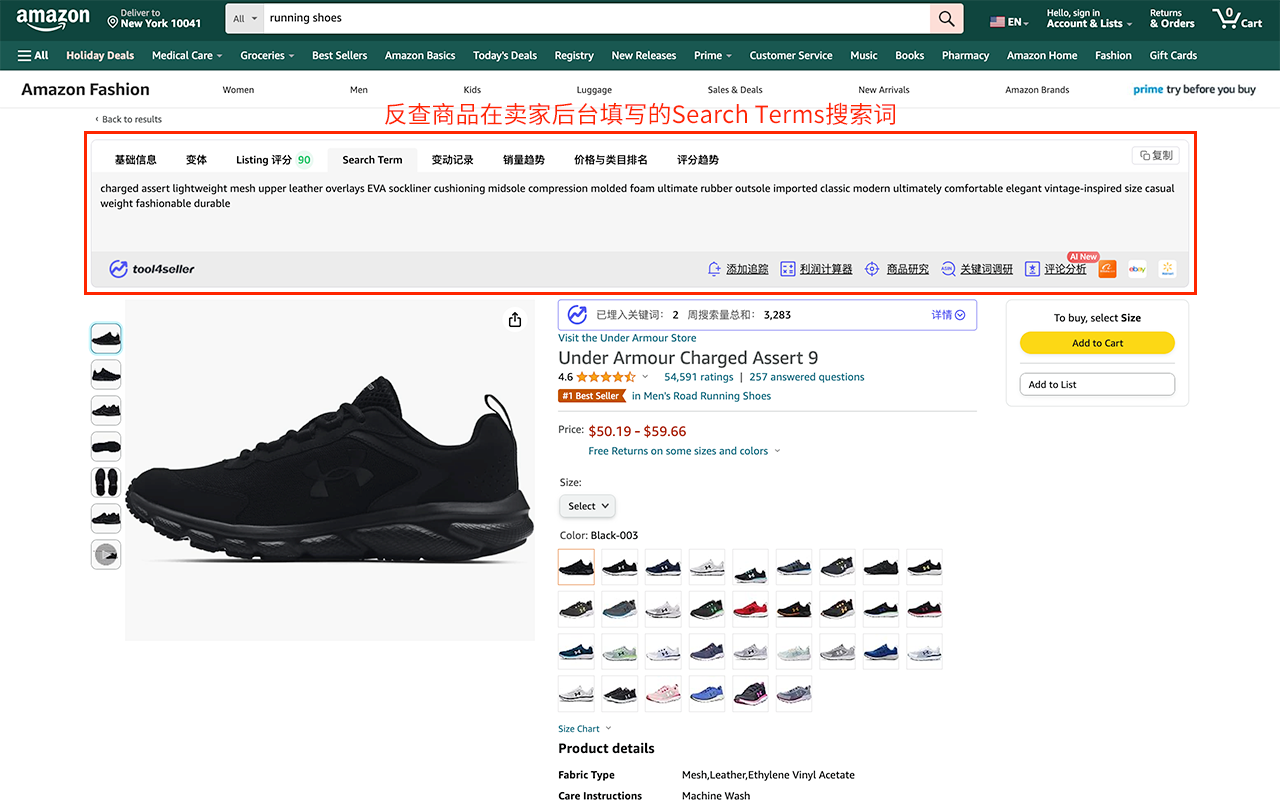Click the Men category in Amazon Fashion

359,90
